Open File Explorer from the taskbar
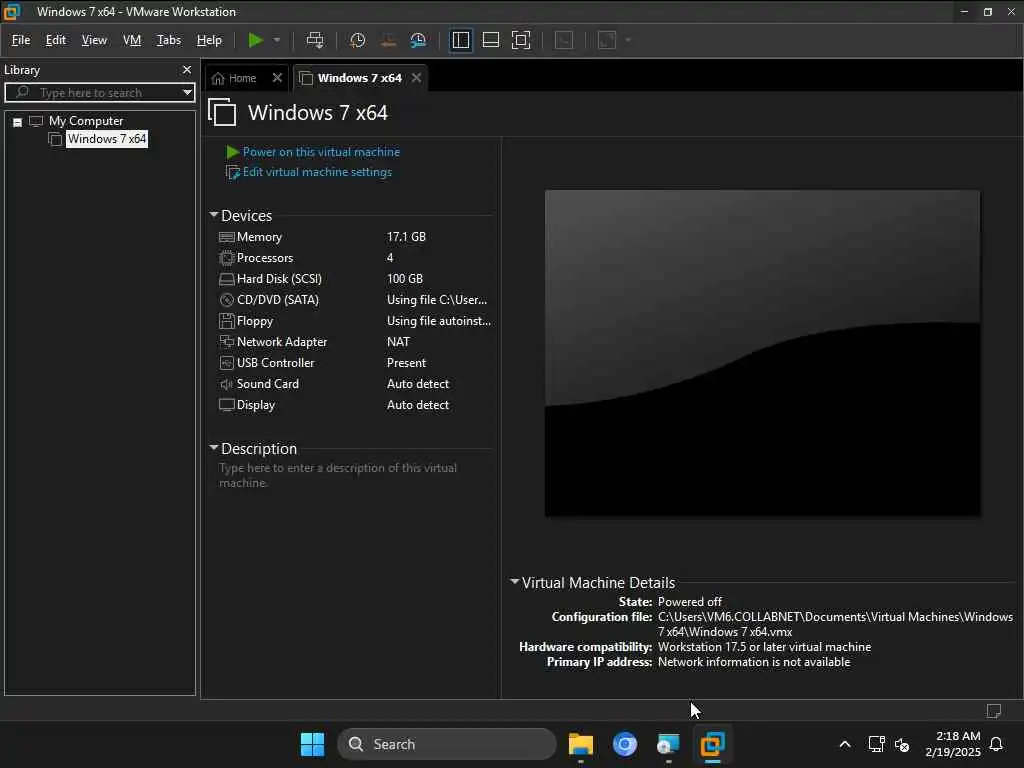 click(x=581, y=744)
